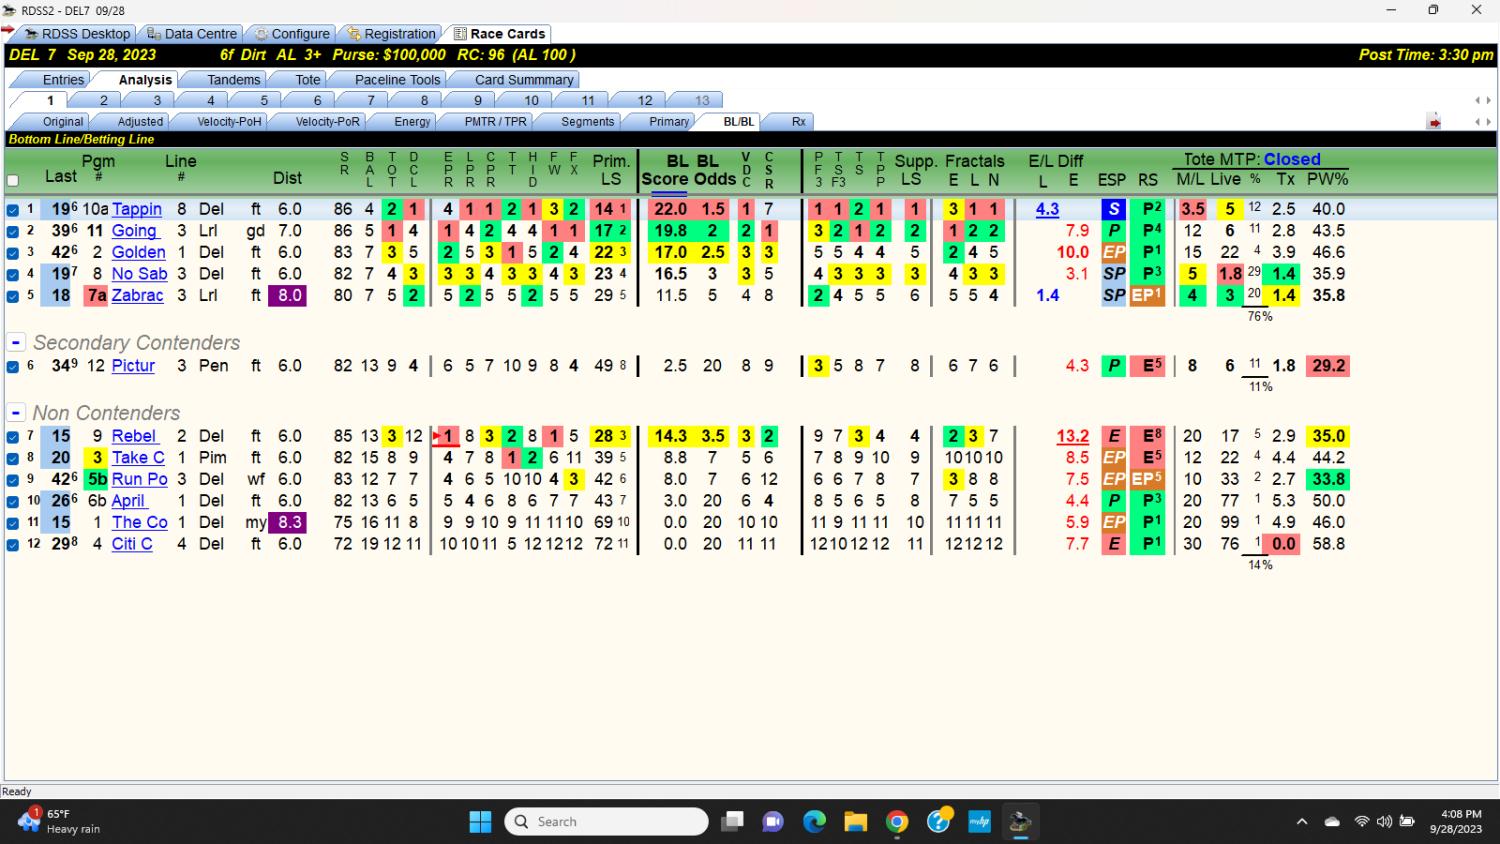Switch to the Velocity-PoH view
Viewport: 1500px width, 844px height.
click(x=229, y=121)
